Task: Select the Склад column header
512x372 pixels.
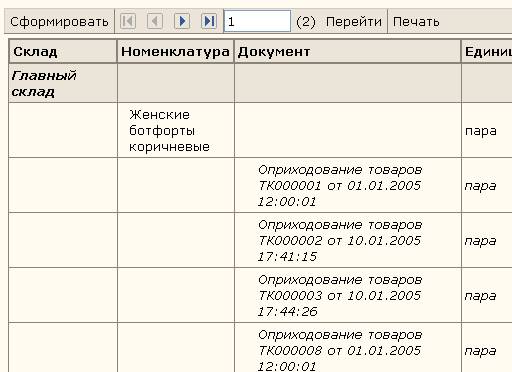Action: coord(63,51)
